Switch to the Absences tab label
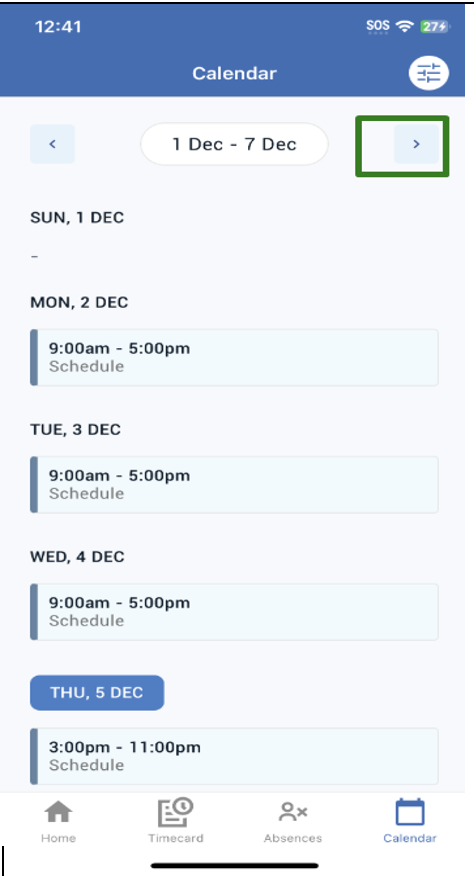Image resolution: width=474 pixels, height=890 pixels. 292,838
